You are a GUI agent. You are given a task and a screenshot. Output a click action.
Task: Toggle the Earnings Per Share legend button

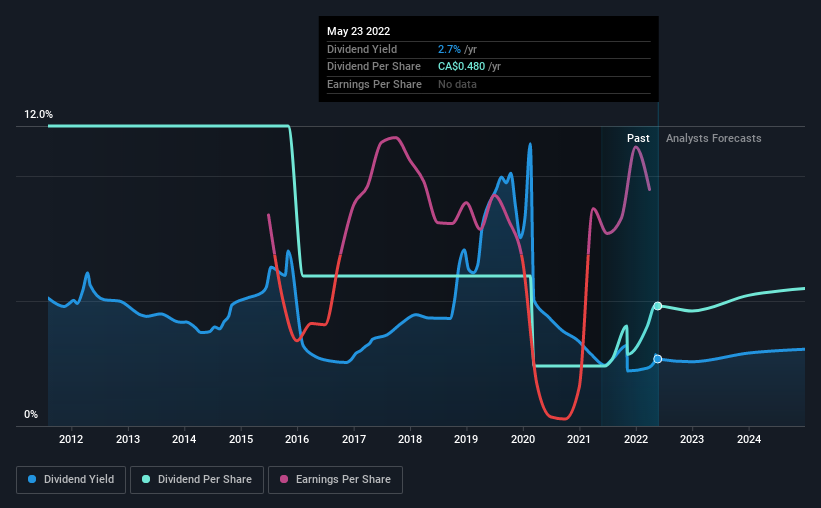point(335,480)
